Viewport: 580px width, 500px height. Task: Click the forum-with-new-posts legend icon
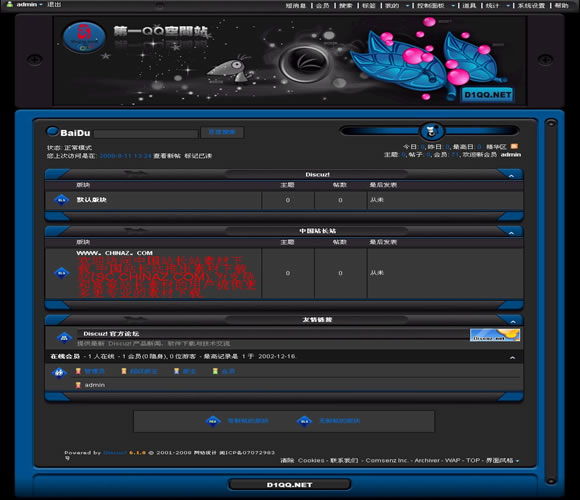point(213,421)
